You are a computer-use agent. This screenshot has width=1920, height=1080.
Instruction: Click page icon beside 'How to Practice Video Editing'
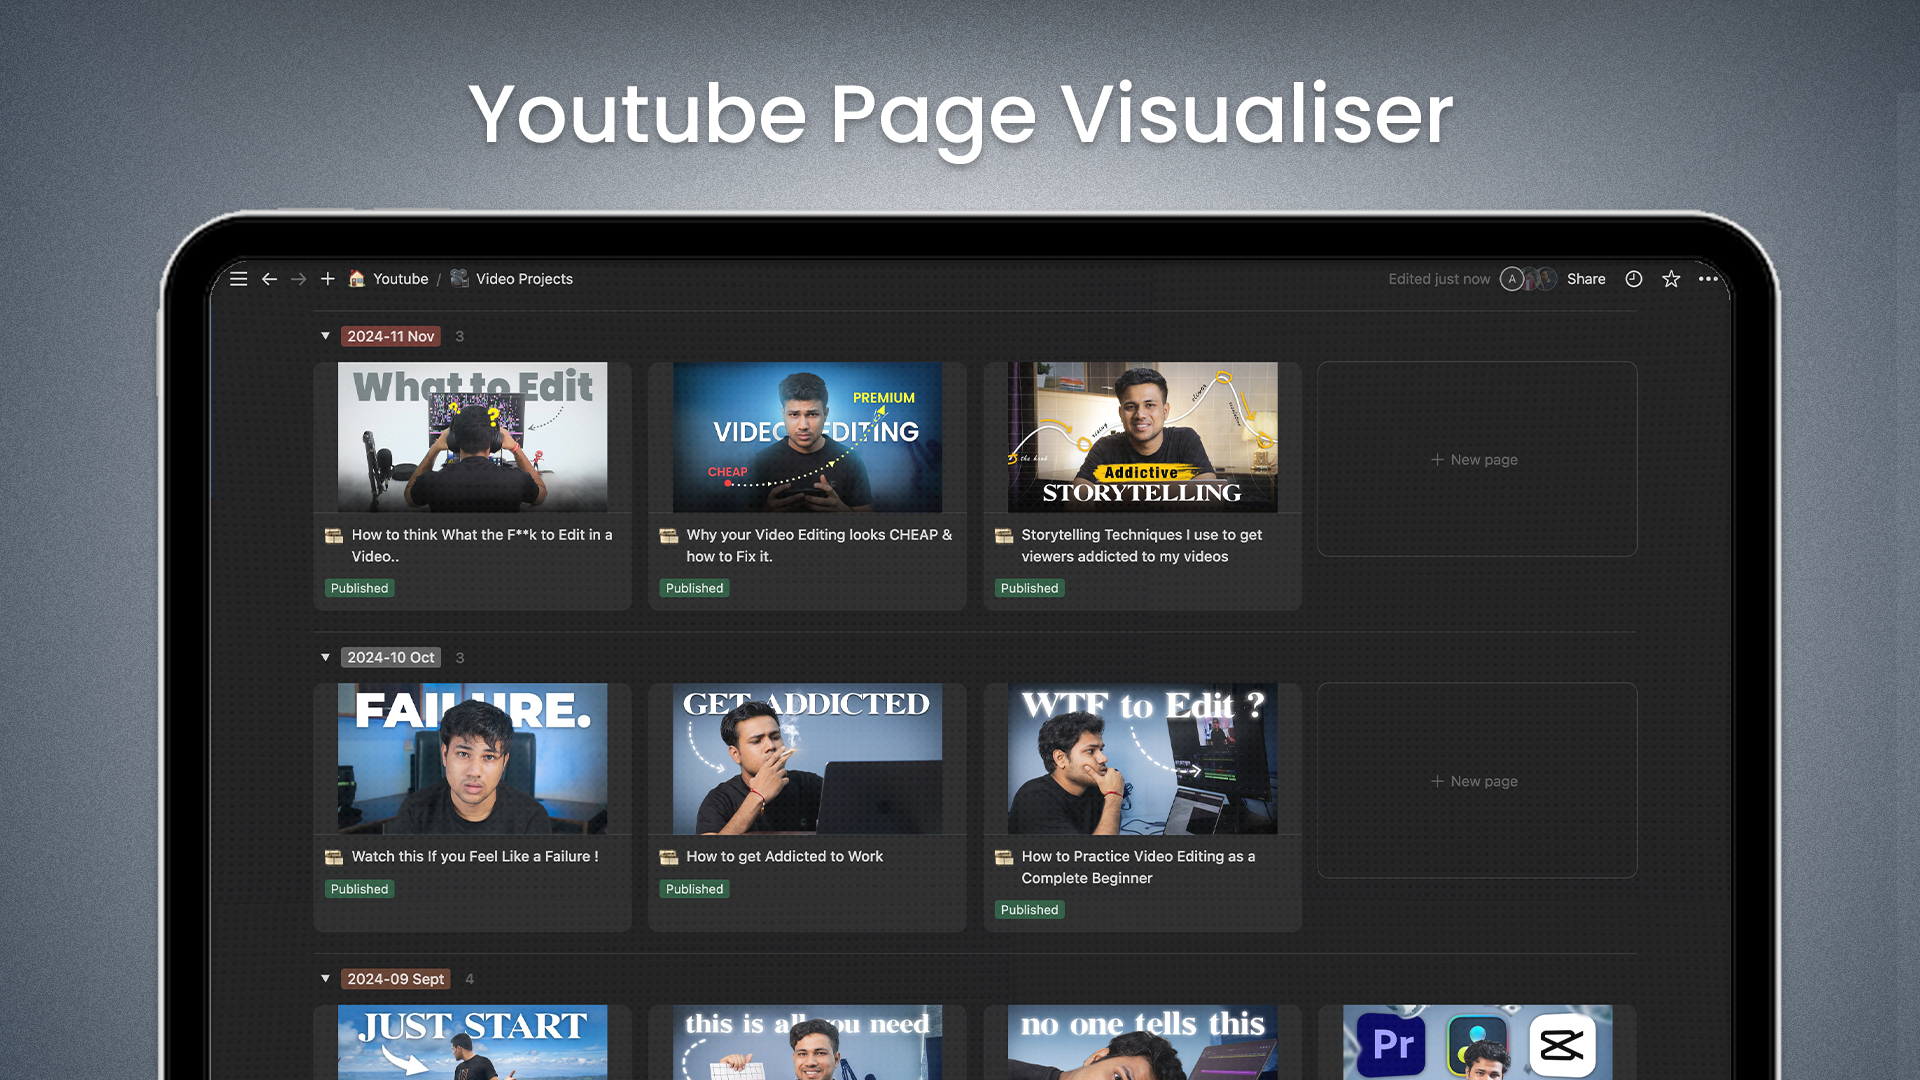pyautogui.click(x=1004, y=857)
